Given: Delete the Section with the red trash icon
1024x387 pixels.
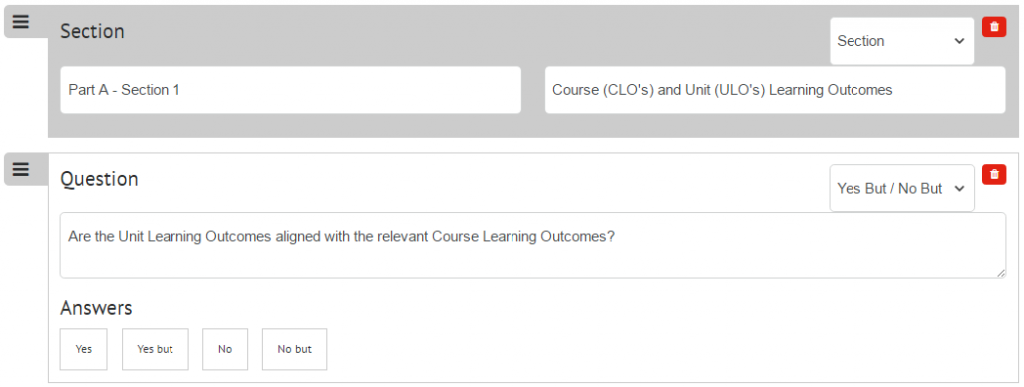Looking at the screenshot, I should pos(994,27).
